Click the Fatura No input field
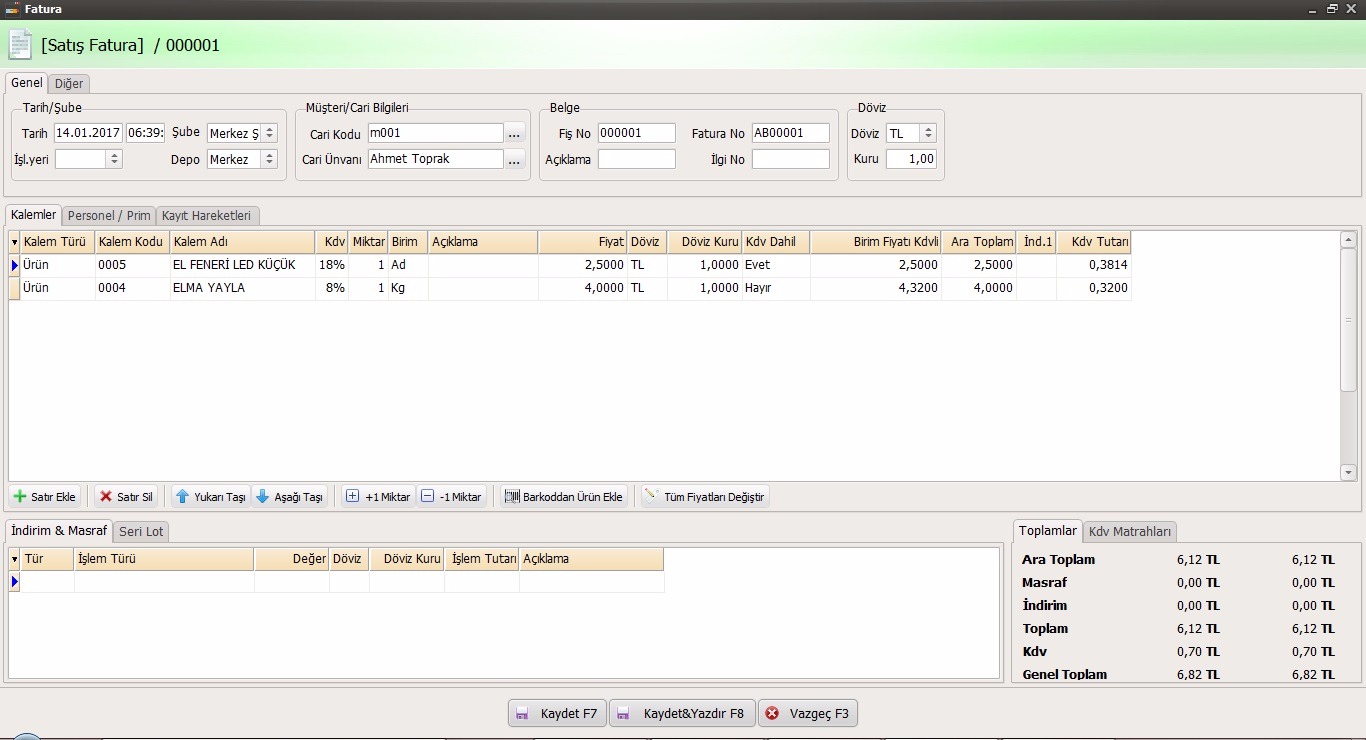 pyautogui.click(x=790, y=133)
